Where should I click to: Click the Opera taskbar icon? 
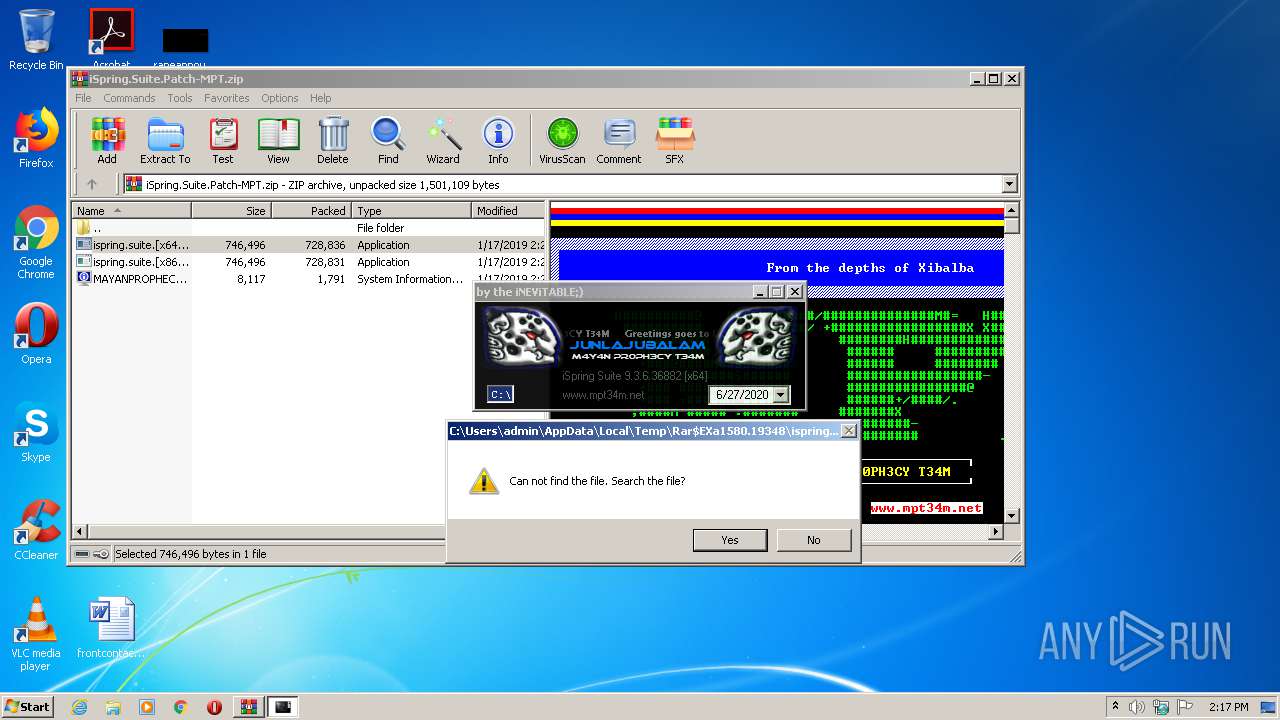point(214,707)
